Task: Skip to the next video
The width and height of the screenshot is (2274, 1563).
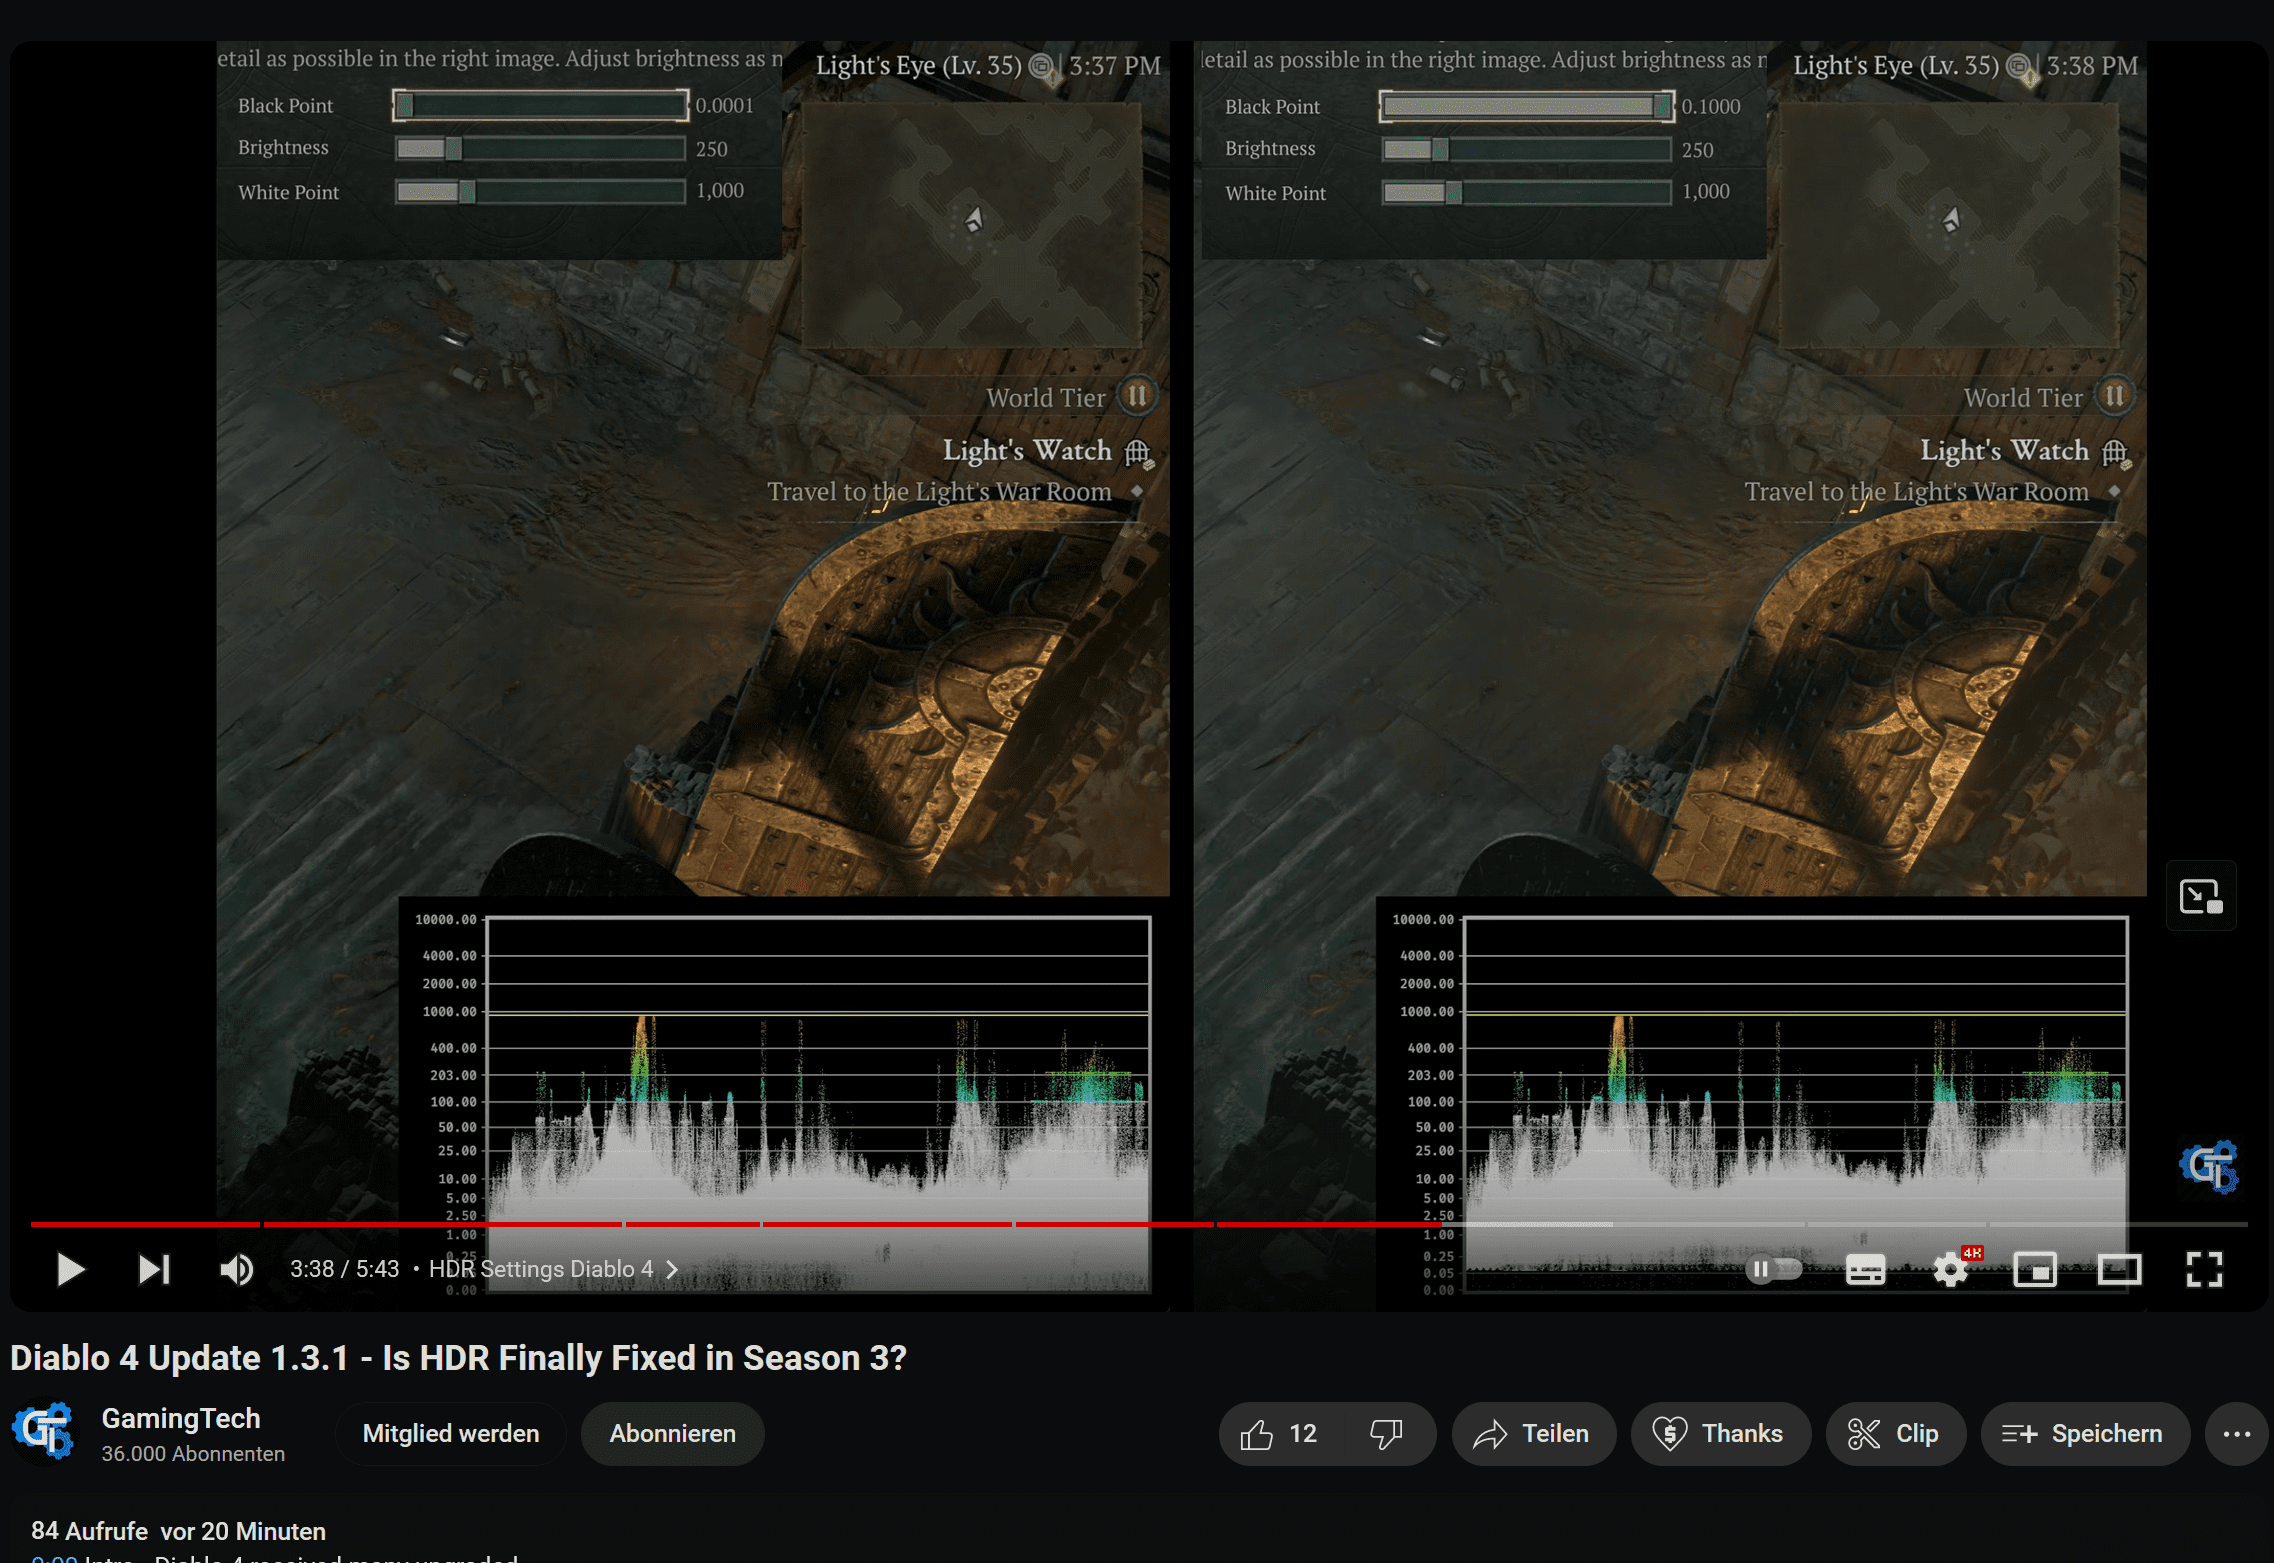Action: point(154,1269)
